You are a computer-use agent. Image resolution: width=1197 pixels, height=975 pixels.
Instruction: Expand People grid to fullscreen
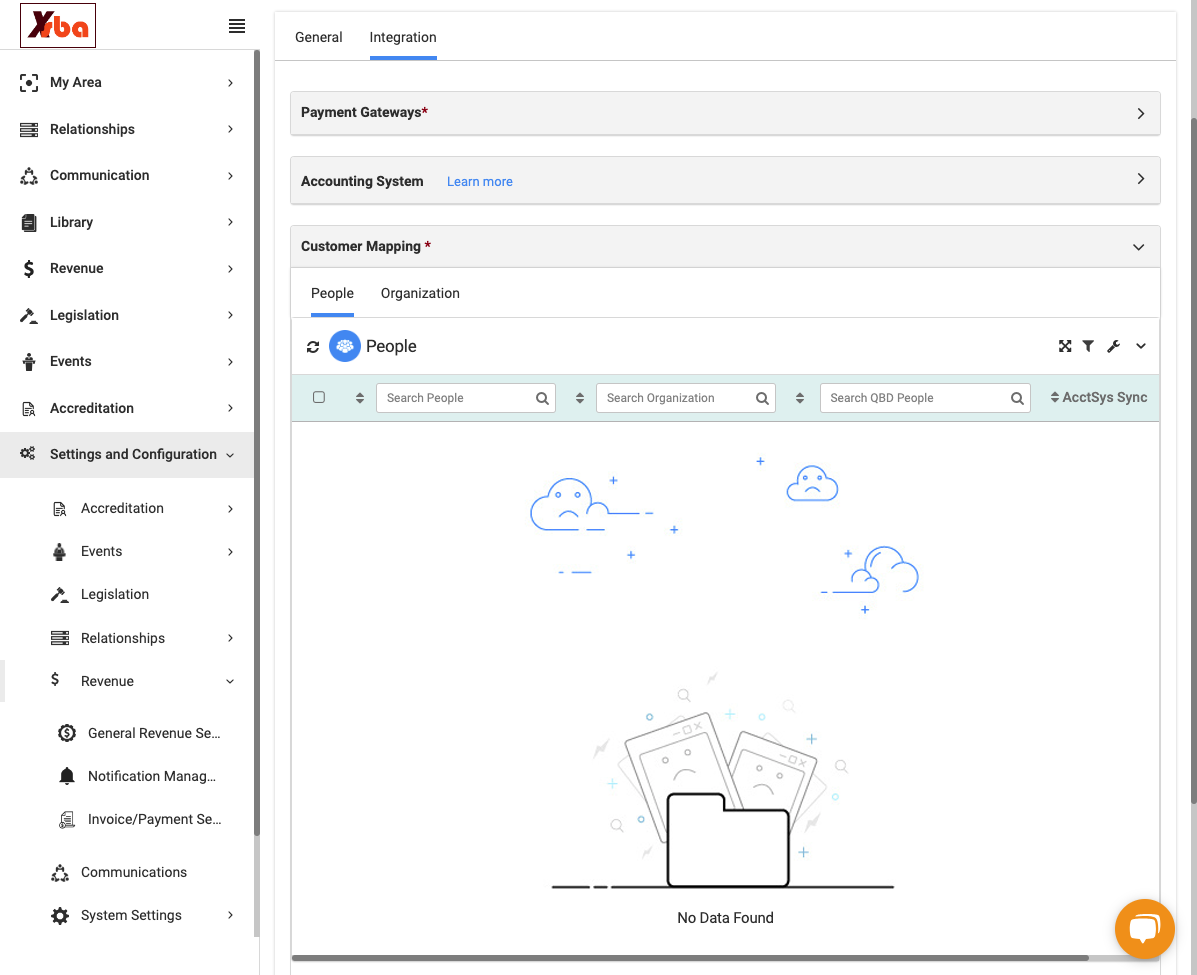[1065, 347]
